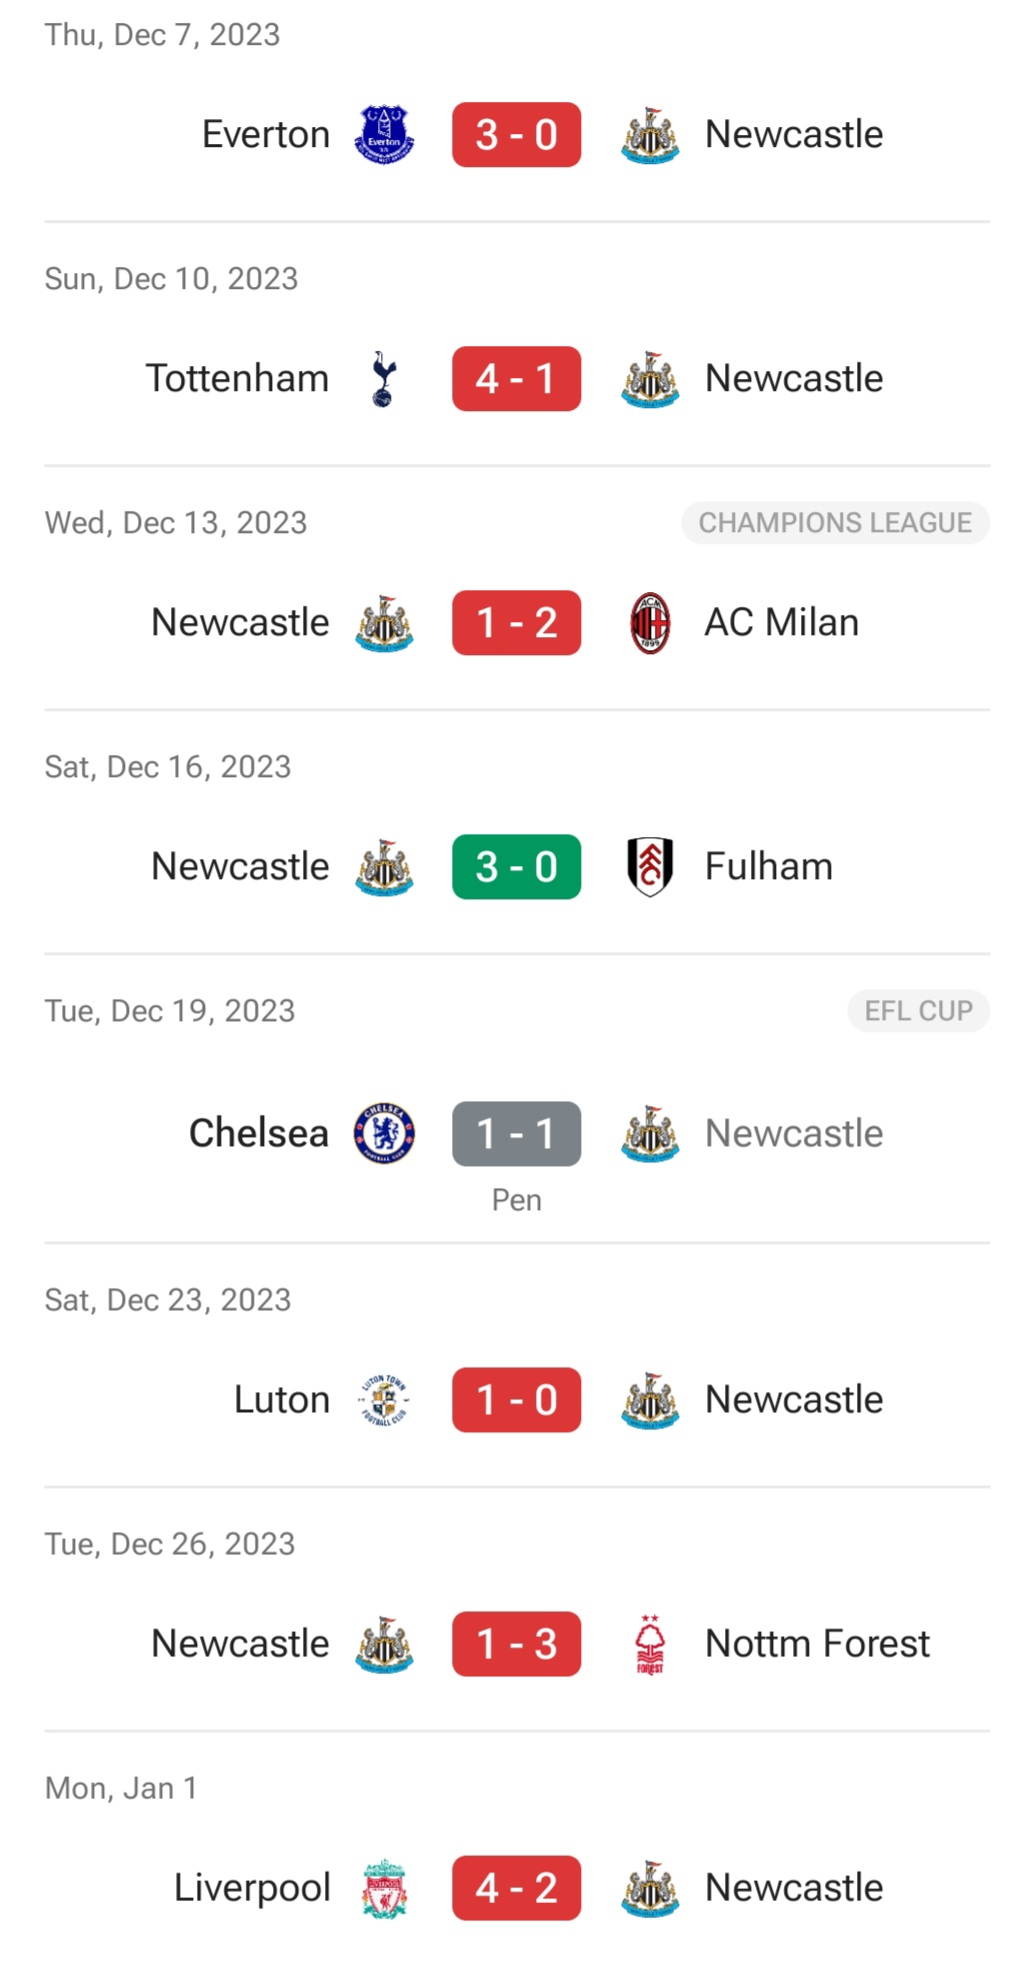Click the Liverpool team name
Viewport: 1028px width, 1974px height.
(x=252, y=1887)
